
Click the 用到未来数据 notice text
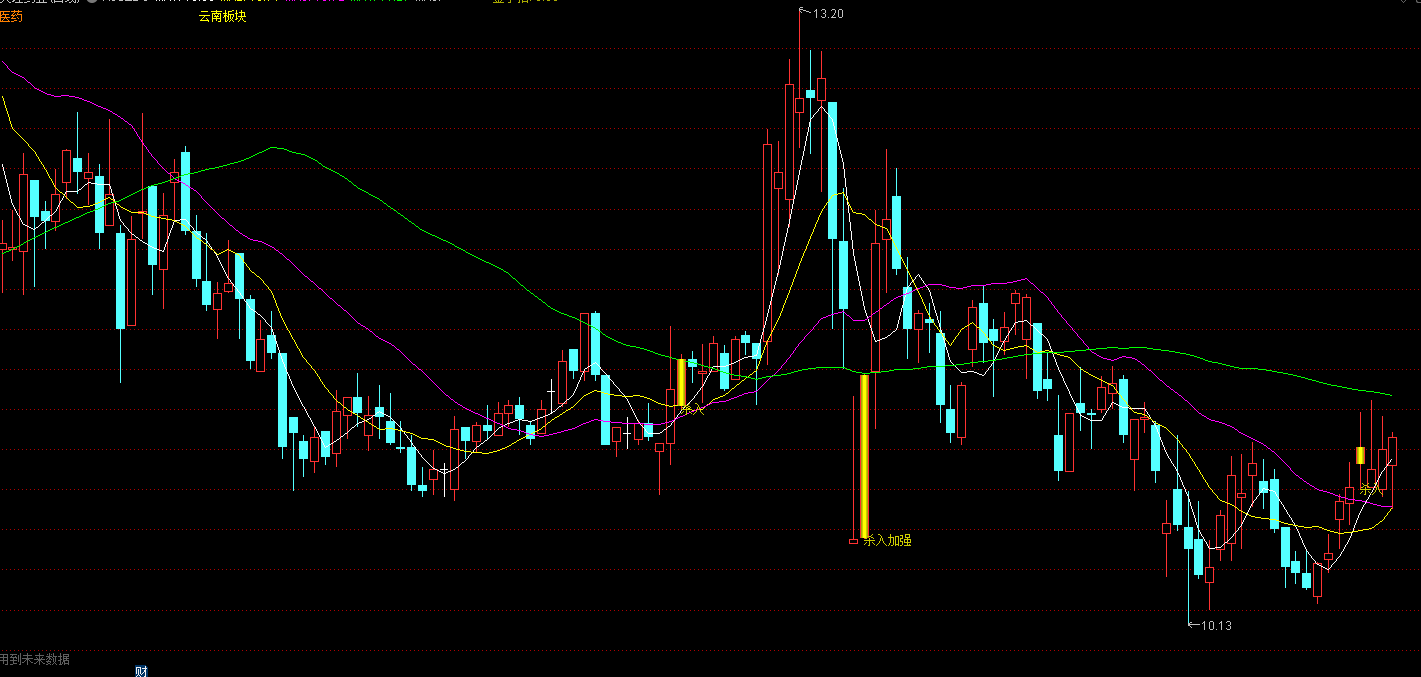(x=35, y=659)
